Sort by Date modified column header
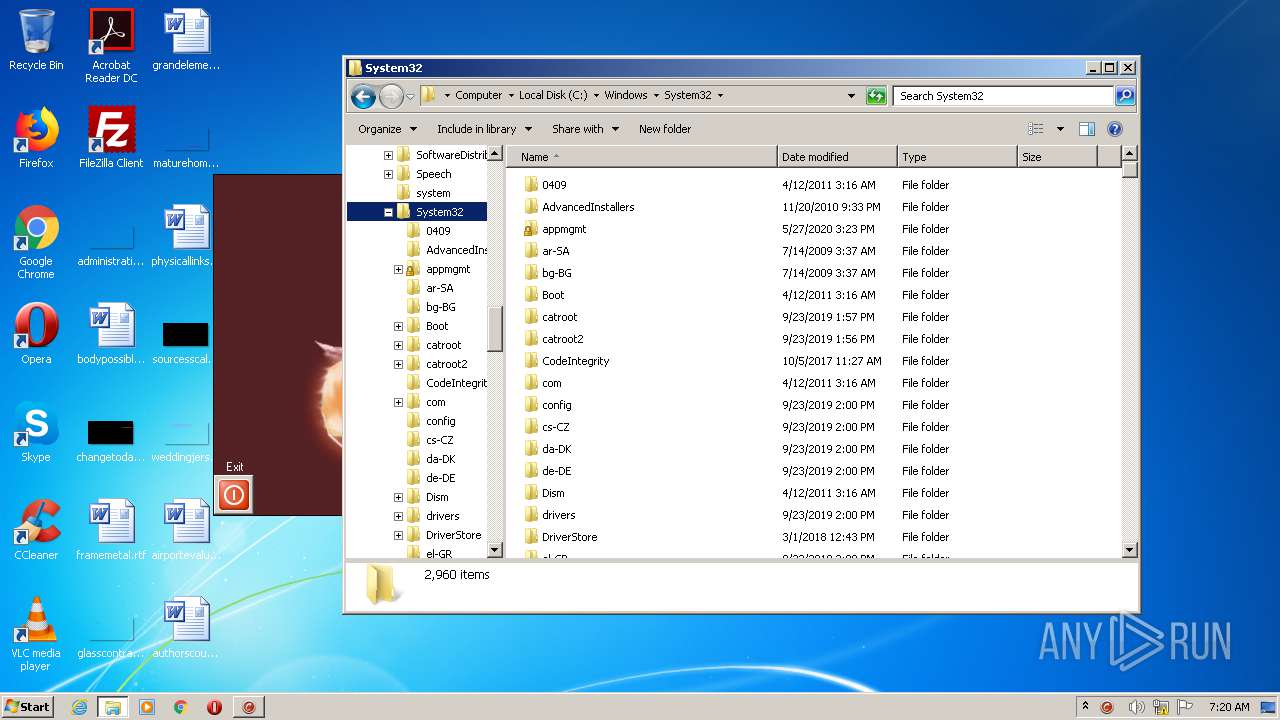This screenshot has width=1280, height=720. [x=837, y=157]
